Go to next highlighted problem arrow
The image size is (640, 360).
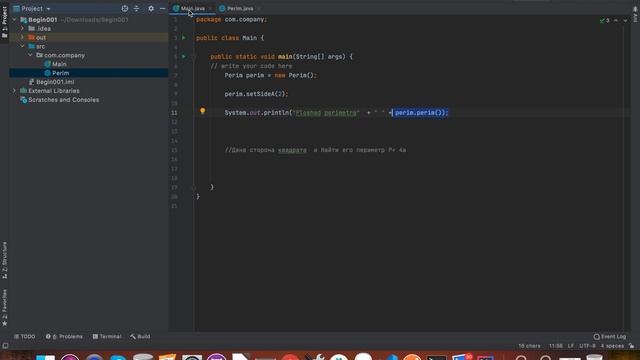pos(625,20)
